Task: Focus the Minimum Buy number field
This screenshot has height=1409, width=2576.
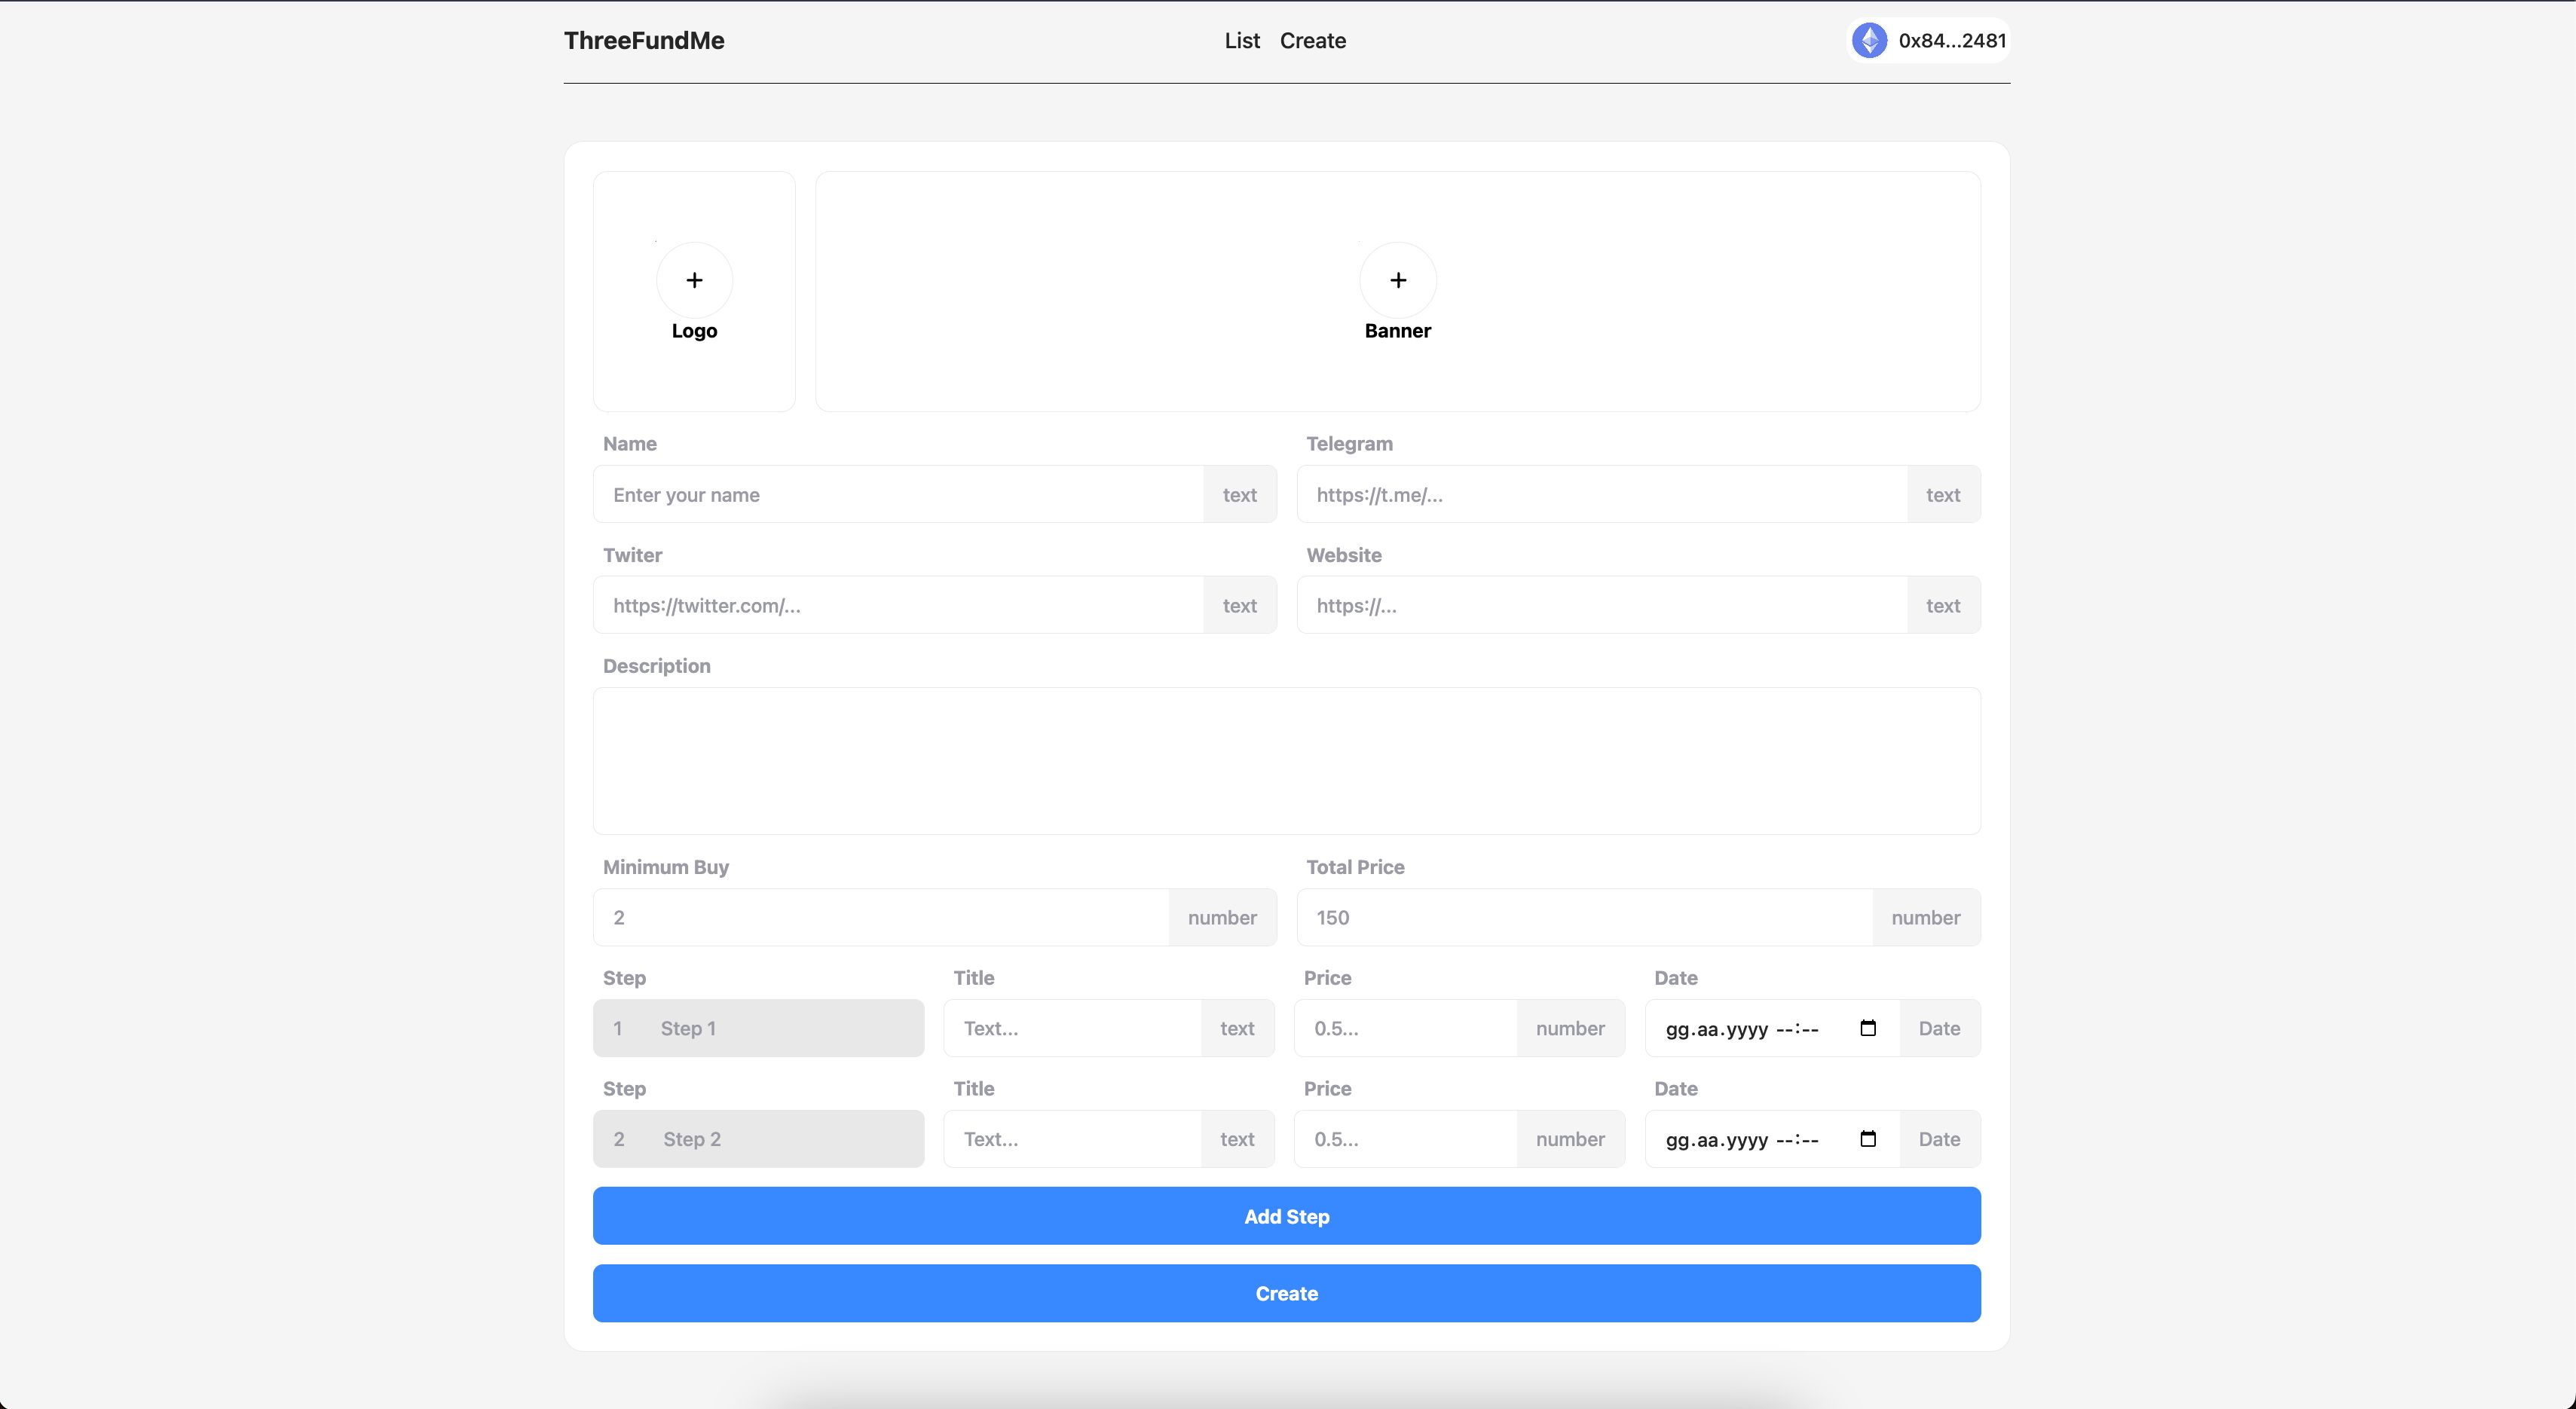Action: pyautogui.click(x=880, y=917)
